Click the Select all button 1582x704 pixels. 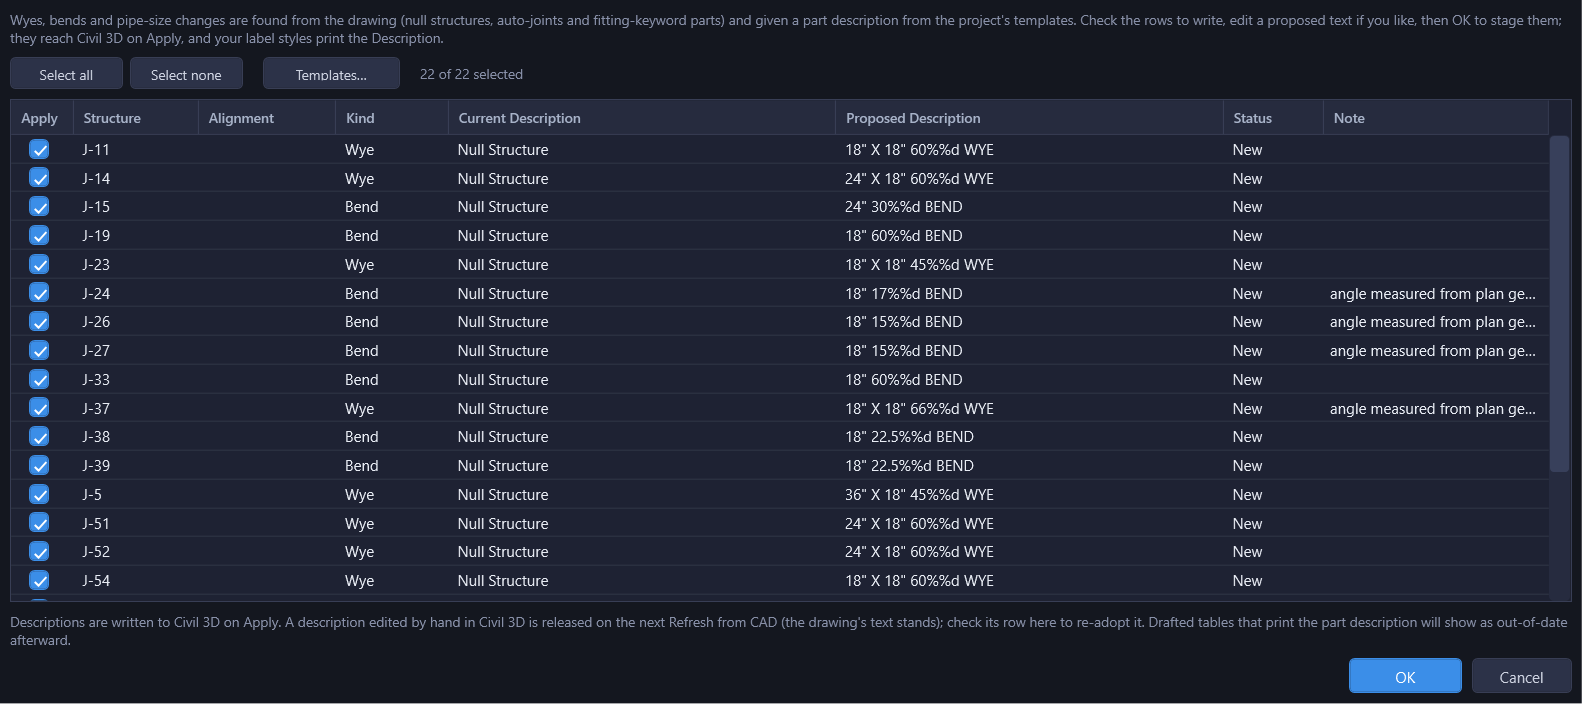click(66, 74)
